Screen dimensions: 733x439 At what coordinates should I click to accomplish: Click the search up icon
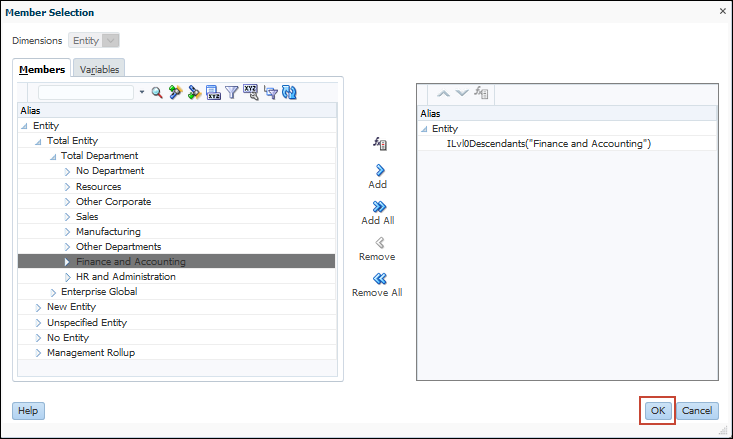click(x=176, y=93)
